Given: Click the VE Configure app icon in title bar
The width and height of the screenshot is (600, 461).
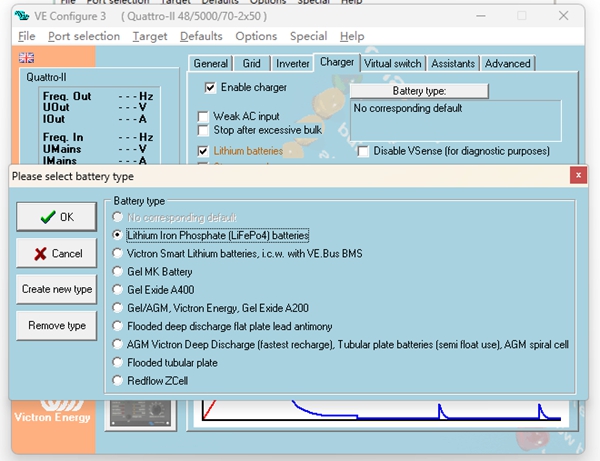Looking at the screenshot, I should click(x=22, y=16).
